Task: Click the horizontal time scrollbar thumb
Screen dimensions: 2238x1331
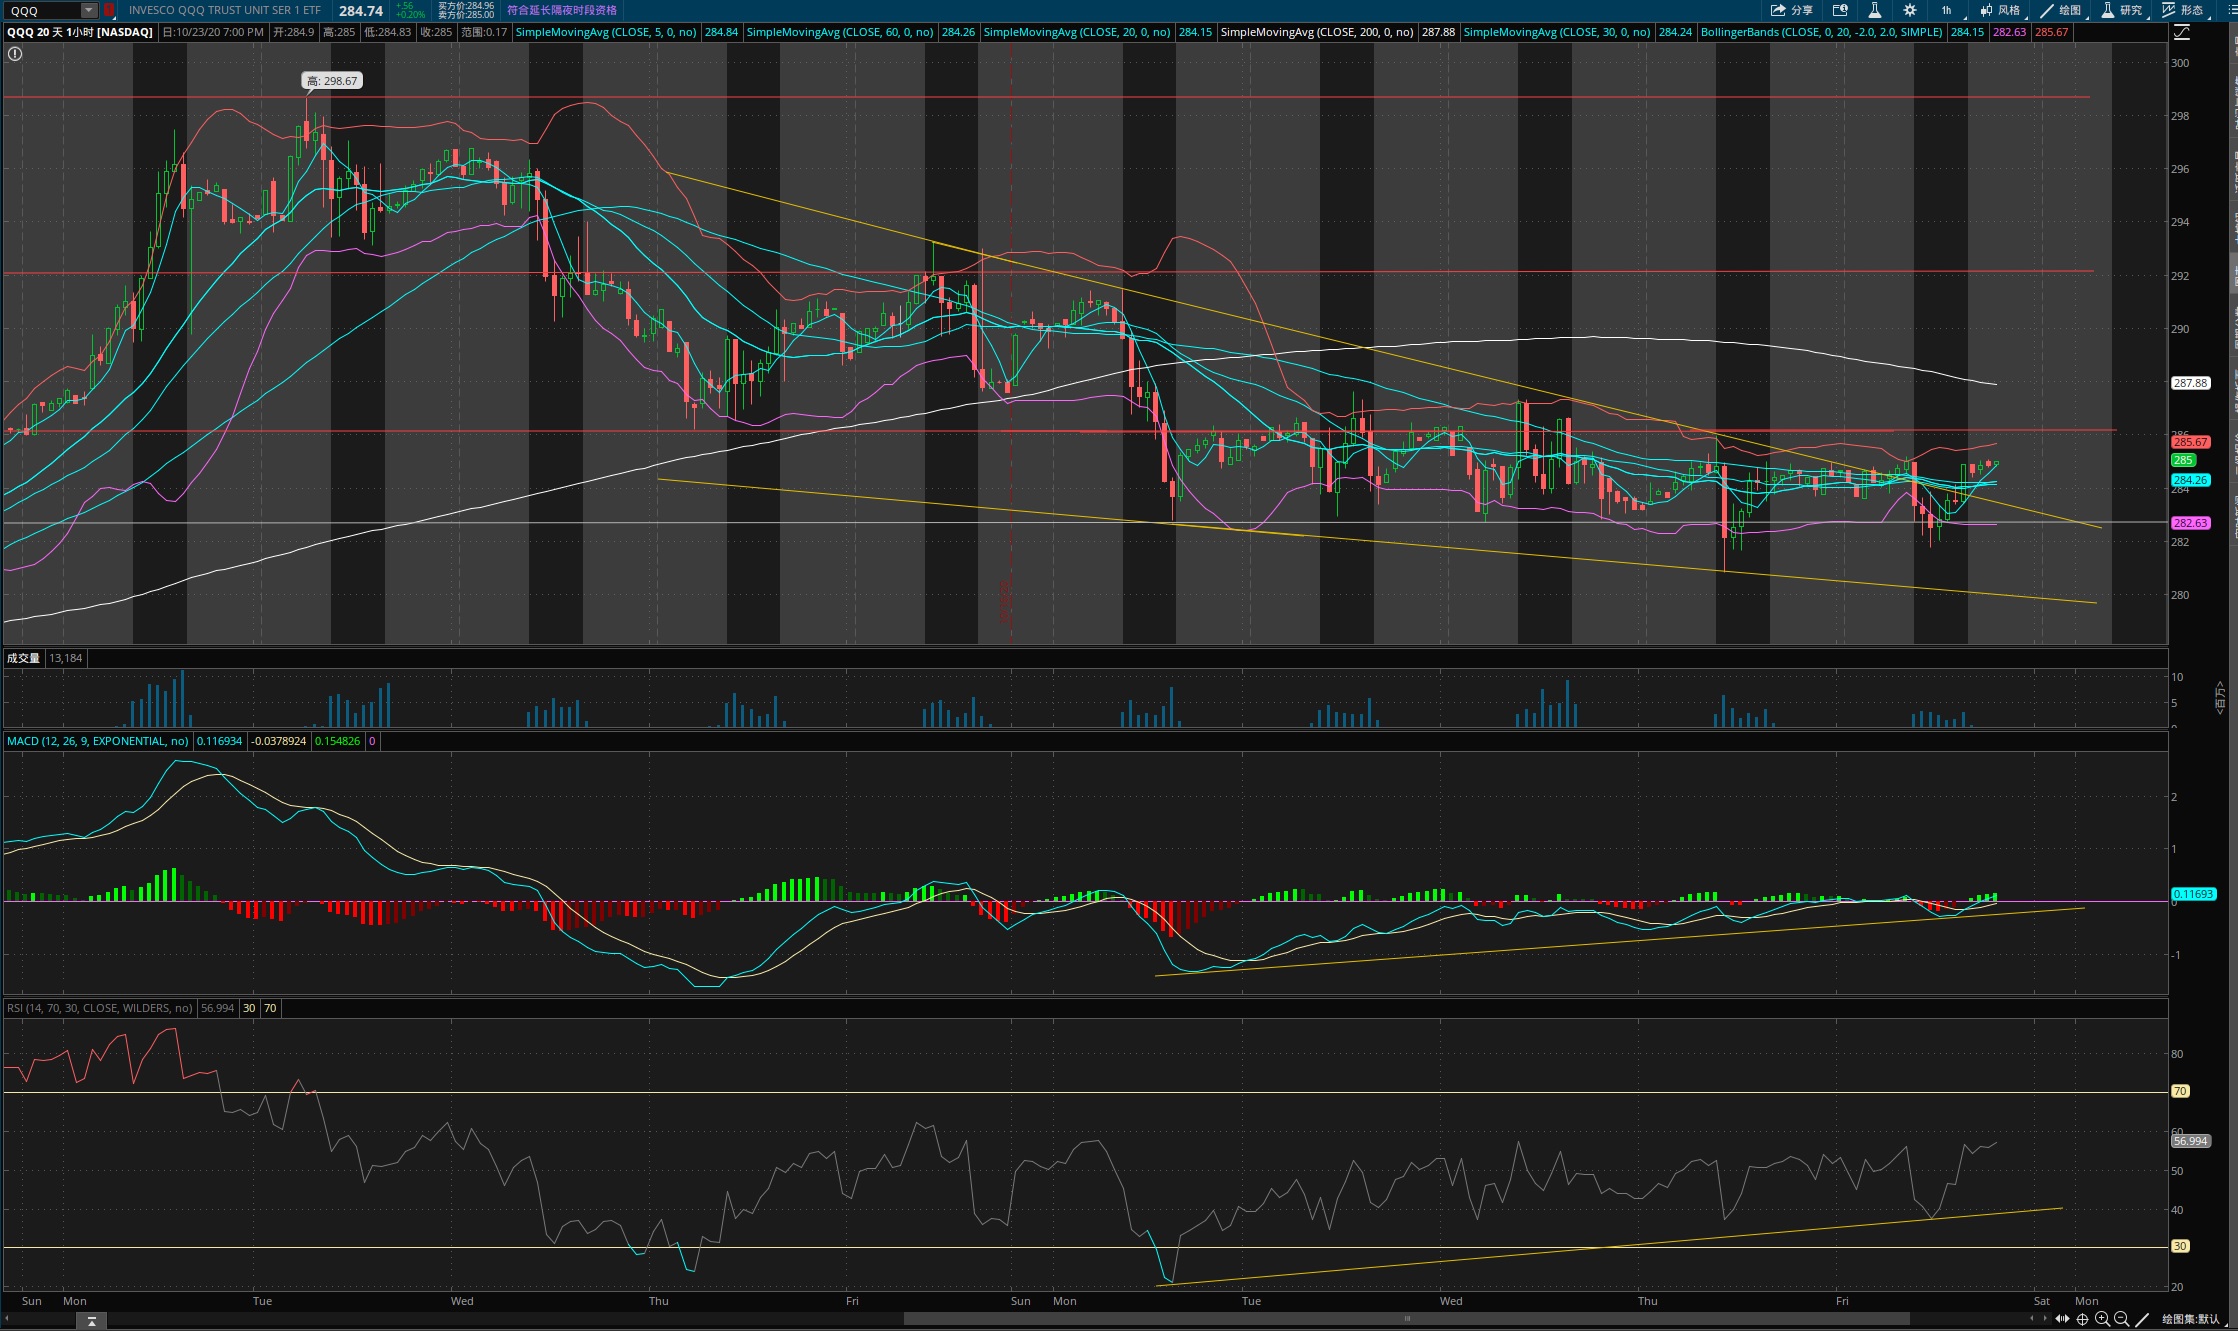Action: [1406, 1319]
